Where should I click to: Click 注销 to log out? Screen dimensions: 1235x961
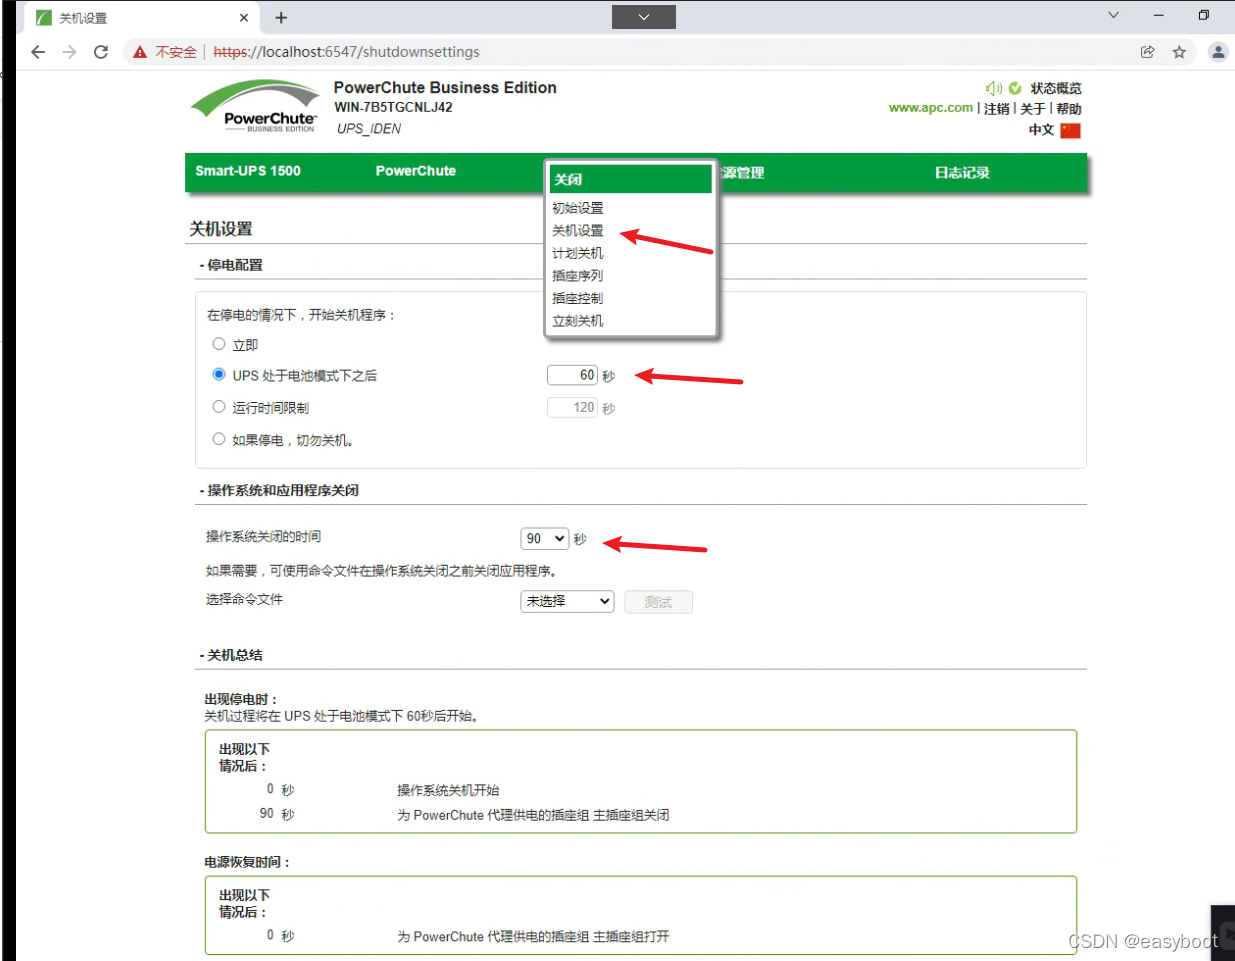[x=996, y=109]
